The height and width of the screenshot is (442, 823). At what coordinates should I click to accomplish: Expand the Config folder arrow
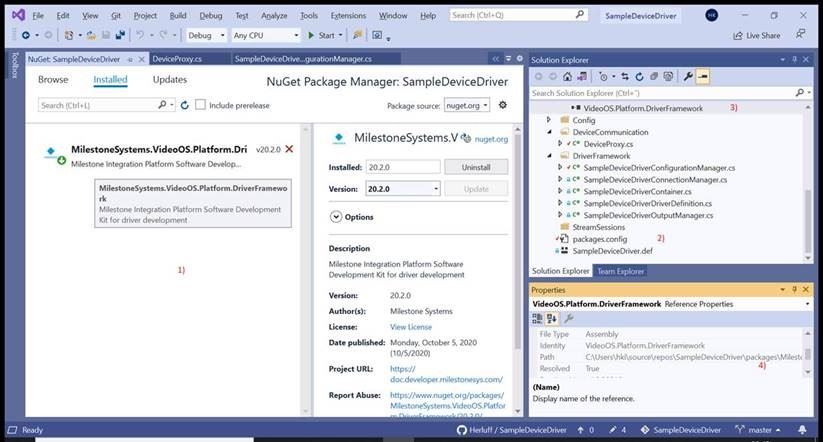tap(549, 120)
